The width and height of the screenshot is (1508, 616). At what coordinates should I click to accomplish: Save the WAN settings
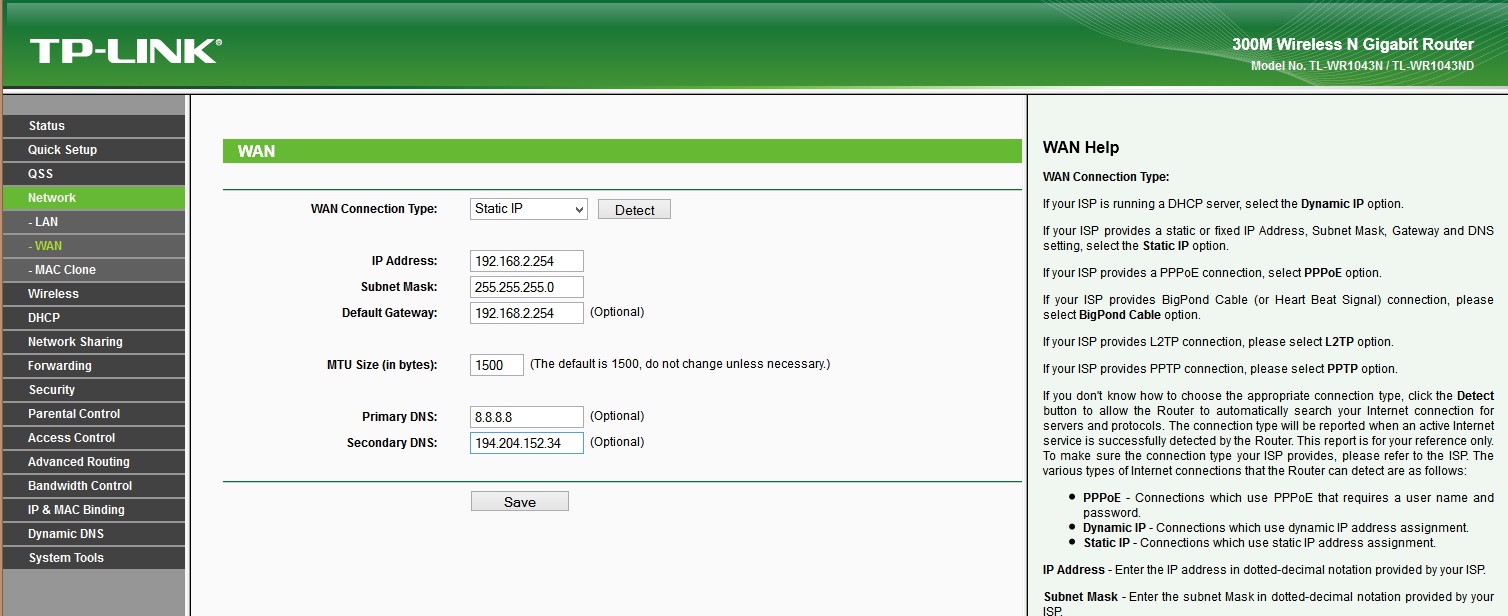coord(520,502)
